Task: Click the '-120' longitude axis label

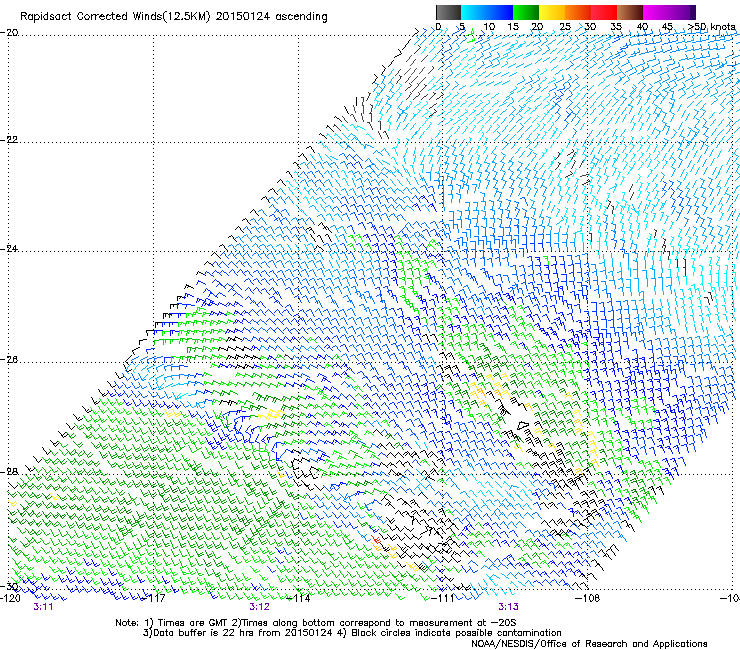Action: click(x=10, y=598)
